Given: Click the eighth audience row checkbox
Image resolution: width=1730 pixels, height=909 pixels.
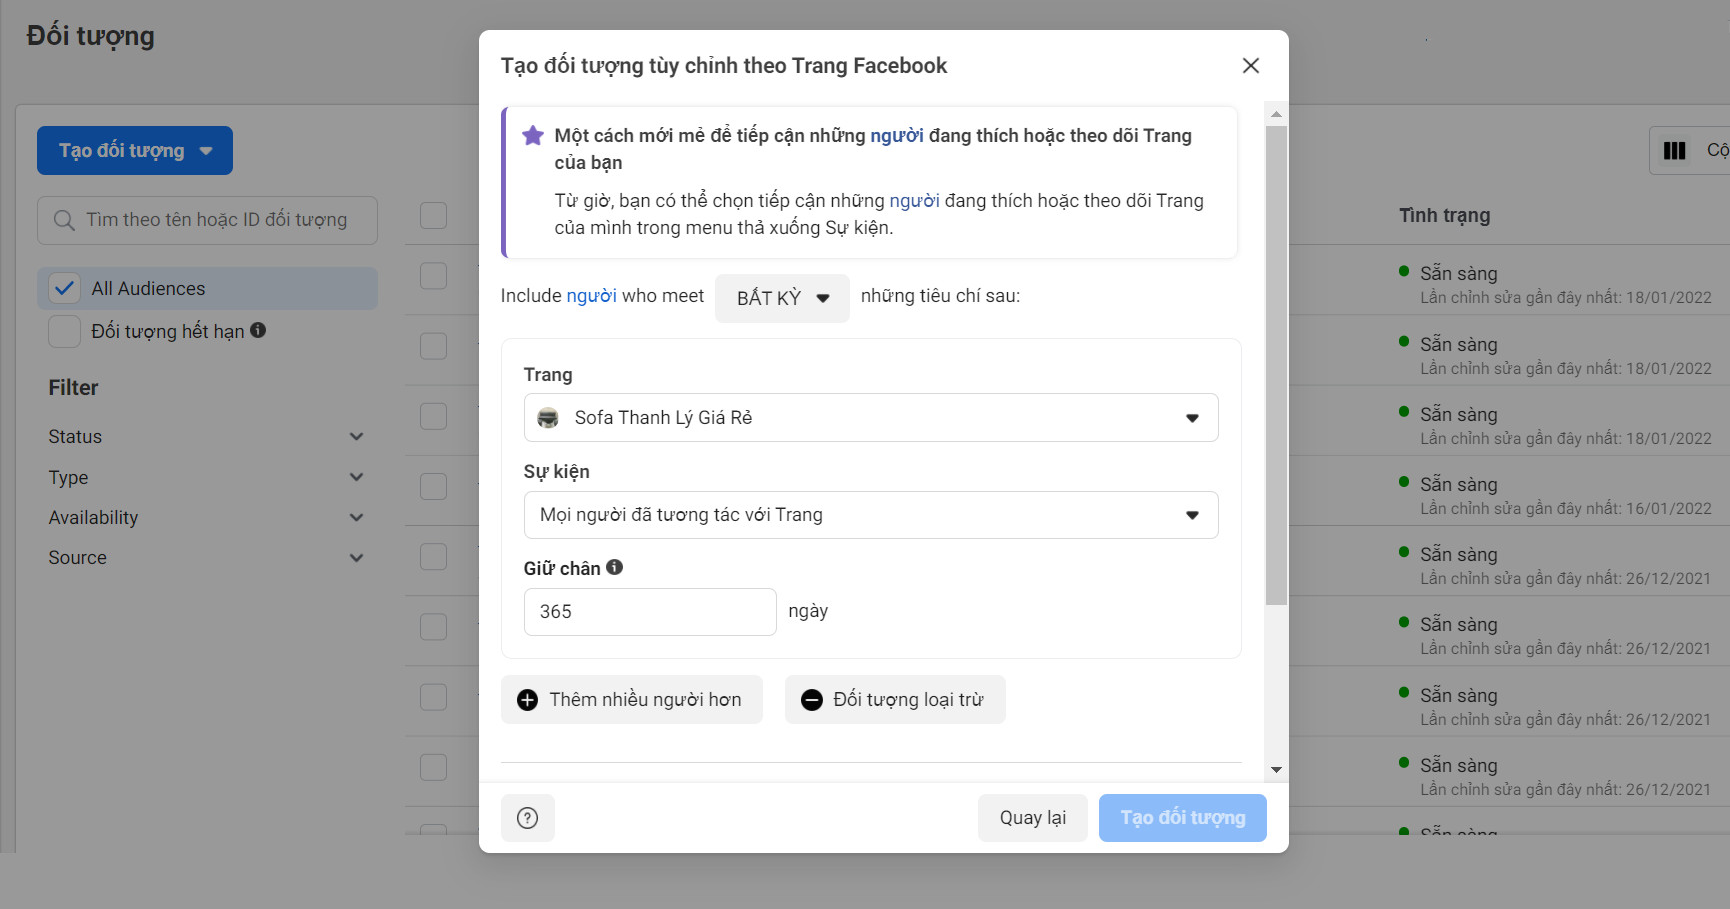Looking at the screenshot, I should click(433, 767).
